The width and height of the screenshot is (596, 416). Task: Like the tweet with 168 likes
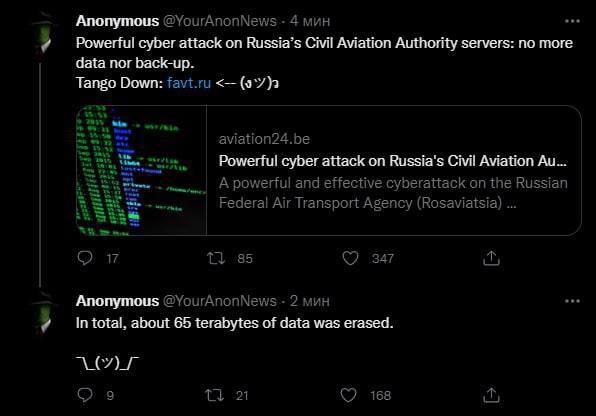pyautogui.click(x=348, y=395)
